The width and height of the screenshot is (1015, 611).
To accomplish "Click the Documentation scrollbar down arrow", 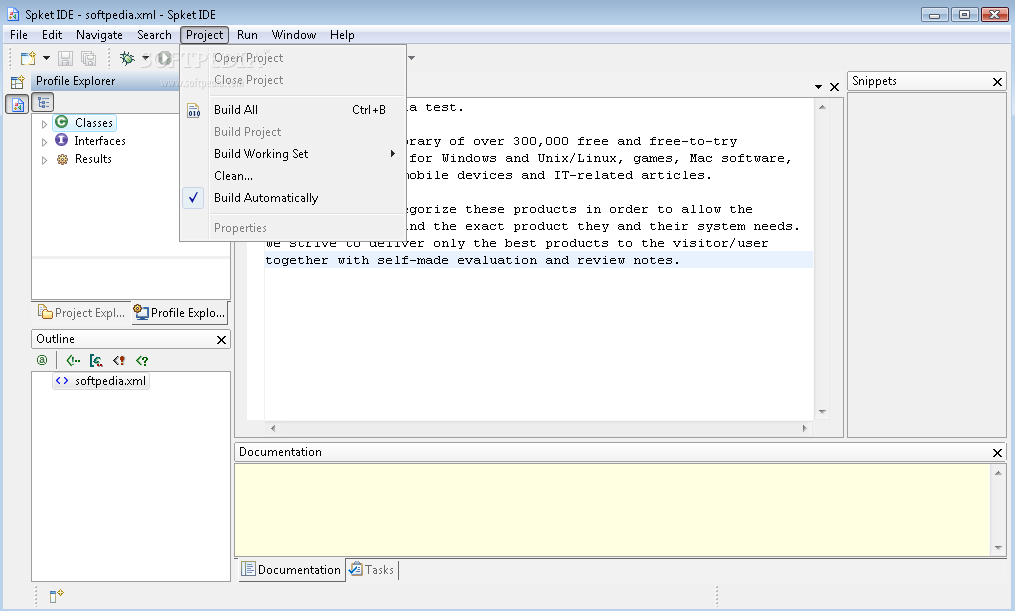I will (x=998, y=548).
